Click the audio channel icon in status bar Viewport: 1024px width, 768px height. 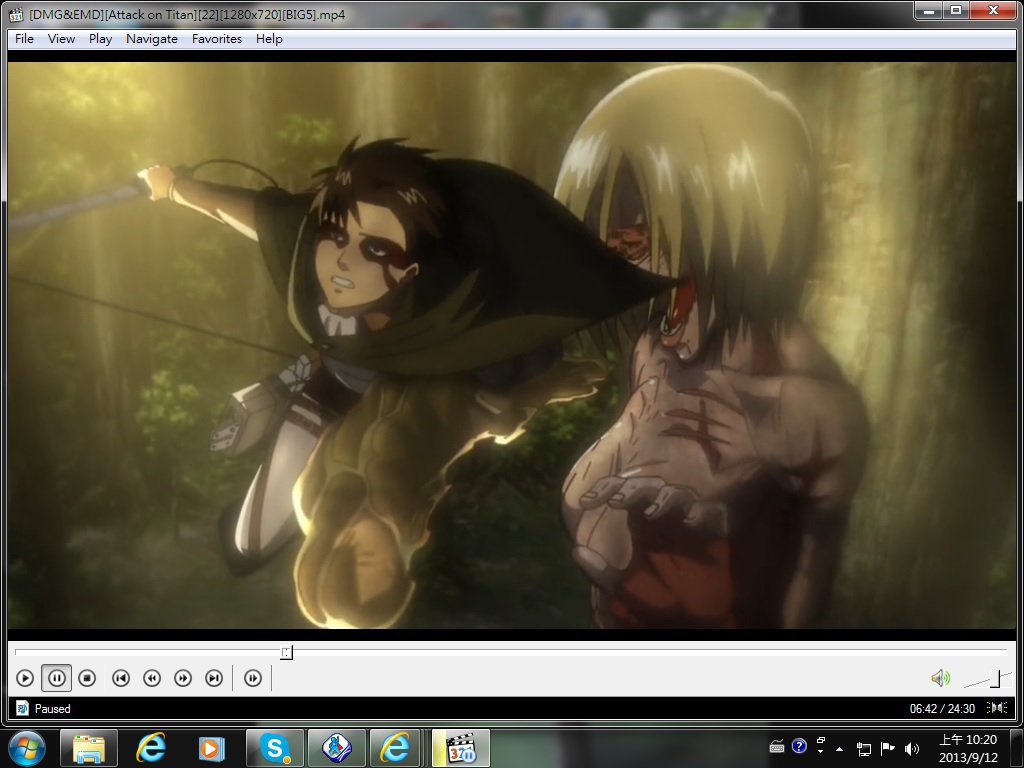click(997, 707)
